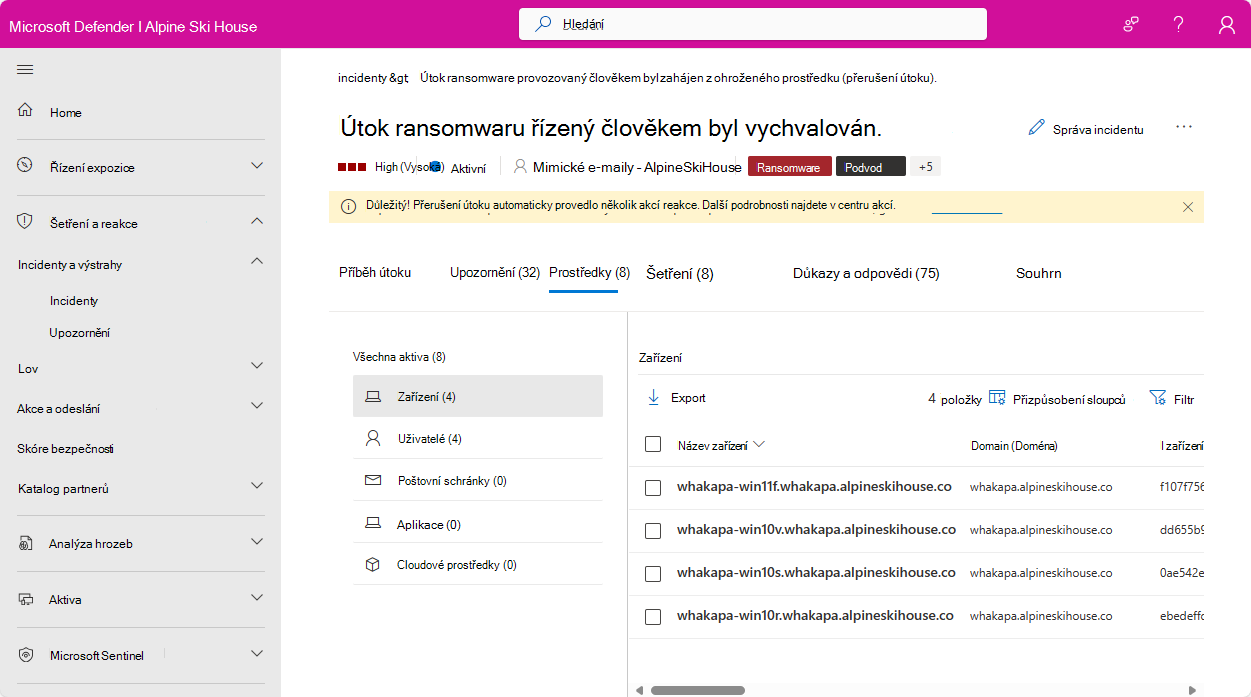Click the person icon before Mimické e-maily

click(x=520, y=166)
